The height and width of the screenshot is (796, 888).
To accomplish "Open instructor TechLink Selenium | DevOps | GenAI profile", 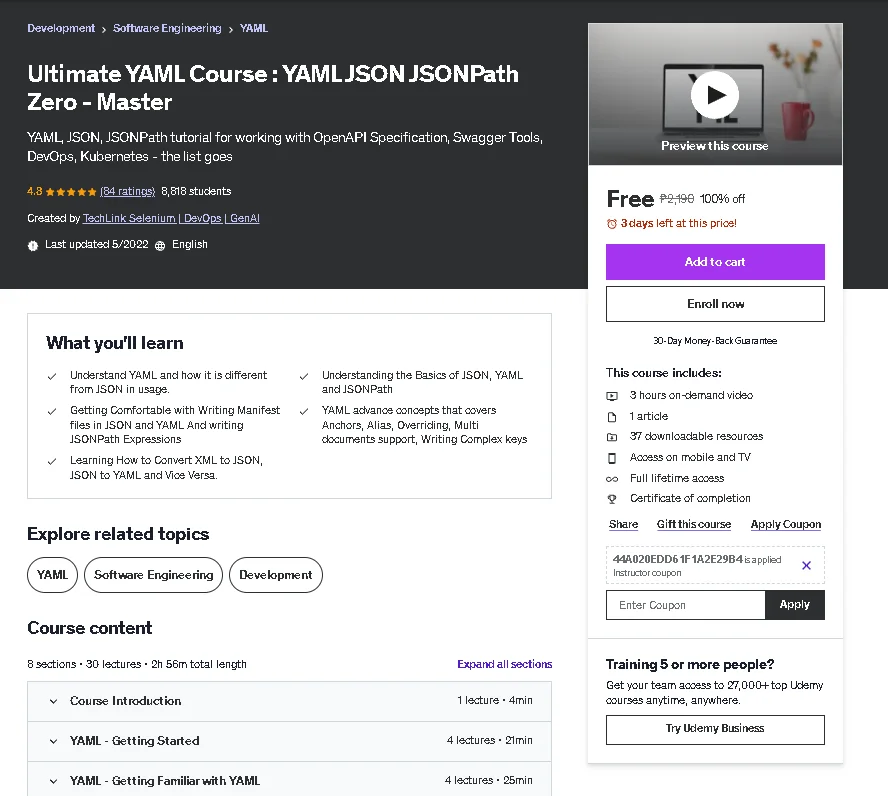I will pyautogui.click(x=171, y=218).
